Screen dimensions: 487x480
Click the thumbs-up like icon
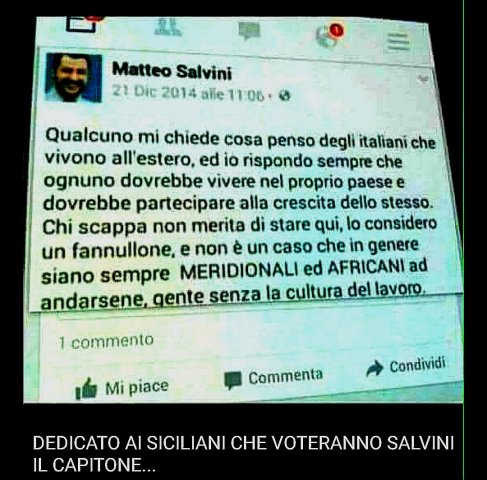pyautogui.click(x=86, y=389)
